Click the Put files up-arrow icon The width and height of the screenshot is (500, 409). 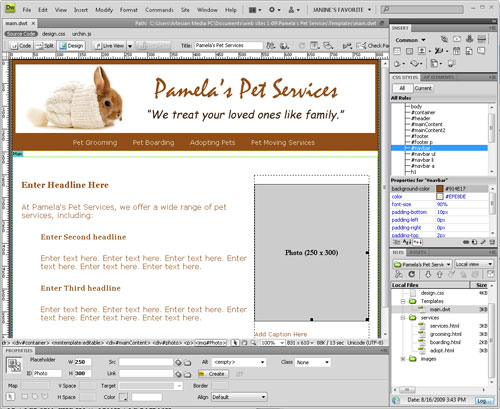[x=440, y=274]
